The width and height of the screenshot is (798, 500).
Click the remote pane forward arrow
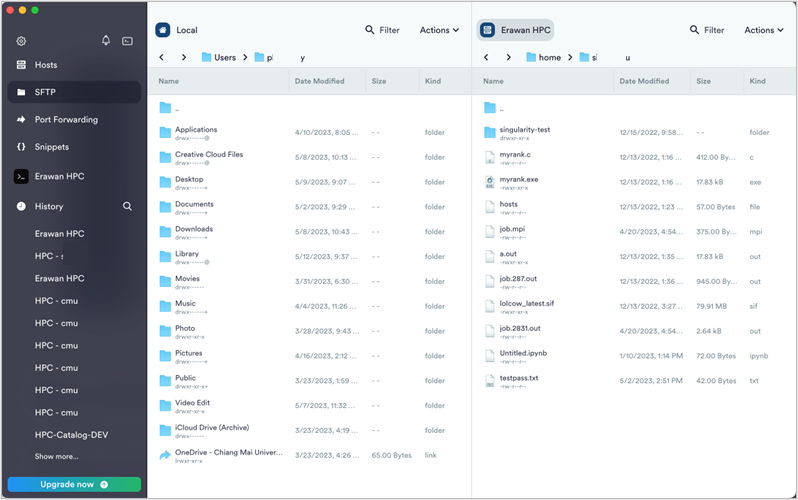pos(508,58)
